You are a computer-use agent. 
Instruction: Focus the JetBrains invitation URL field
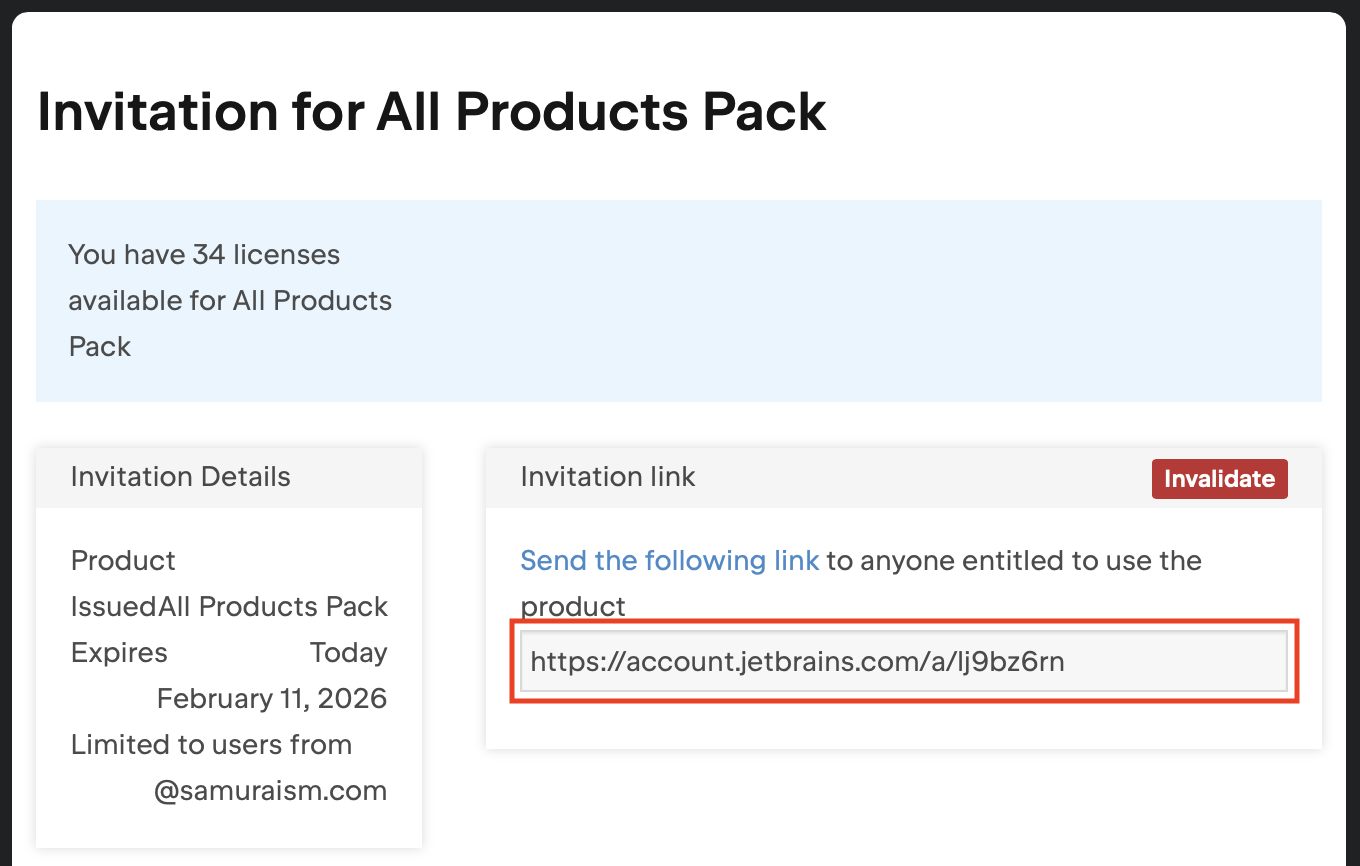tap(903, 661)
